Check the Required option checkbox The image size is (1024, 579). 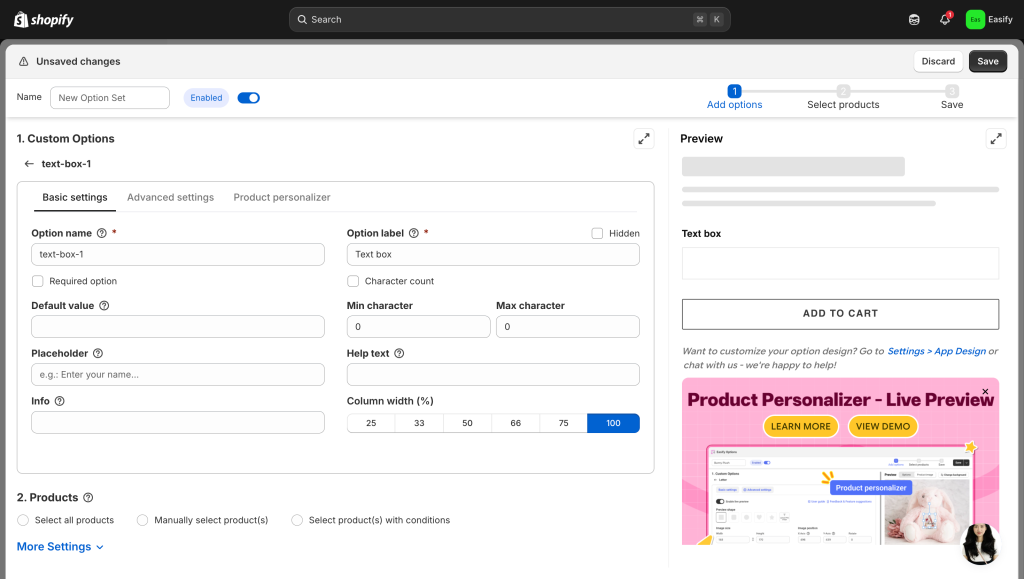point(38,281)
